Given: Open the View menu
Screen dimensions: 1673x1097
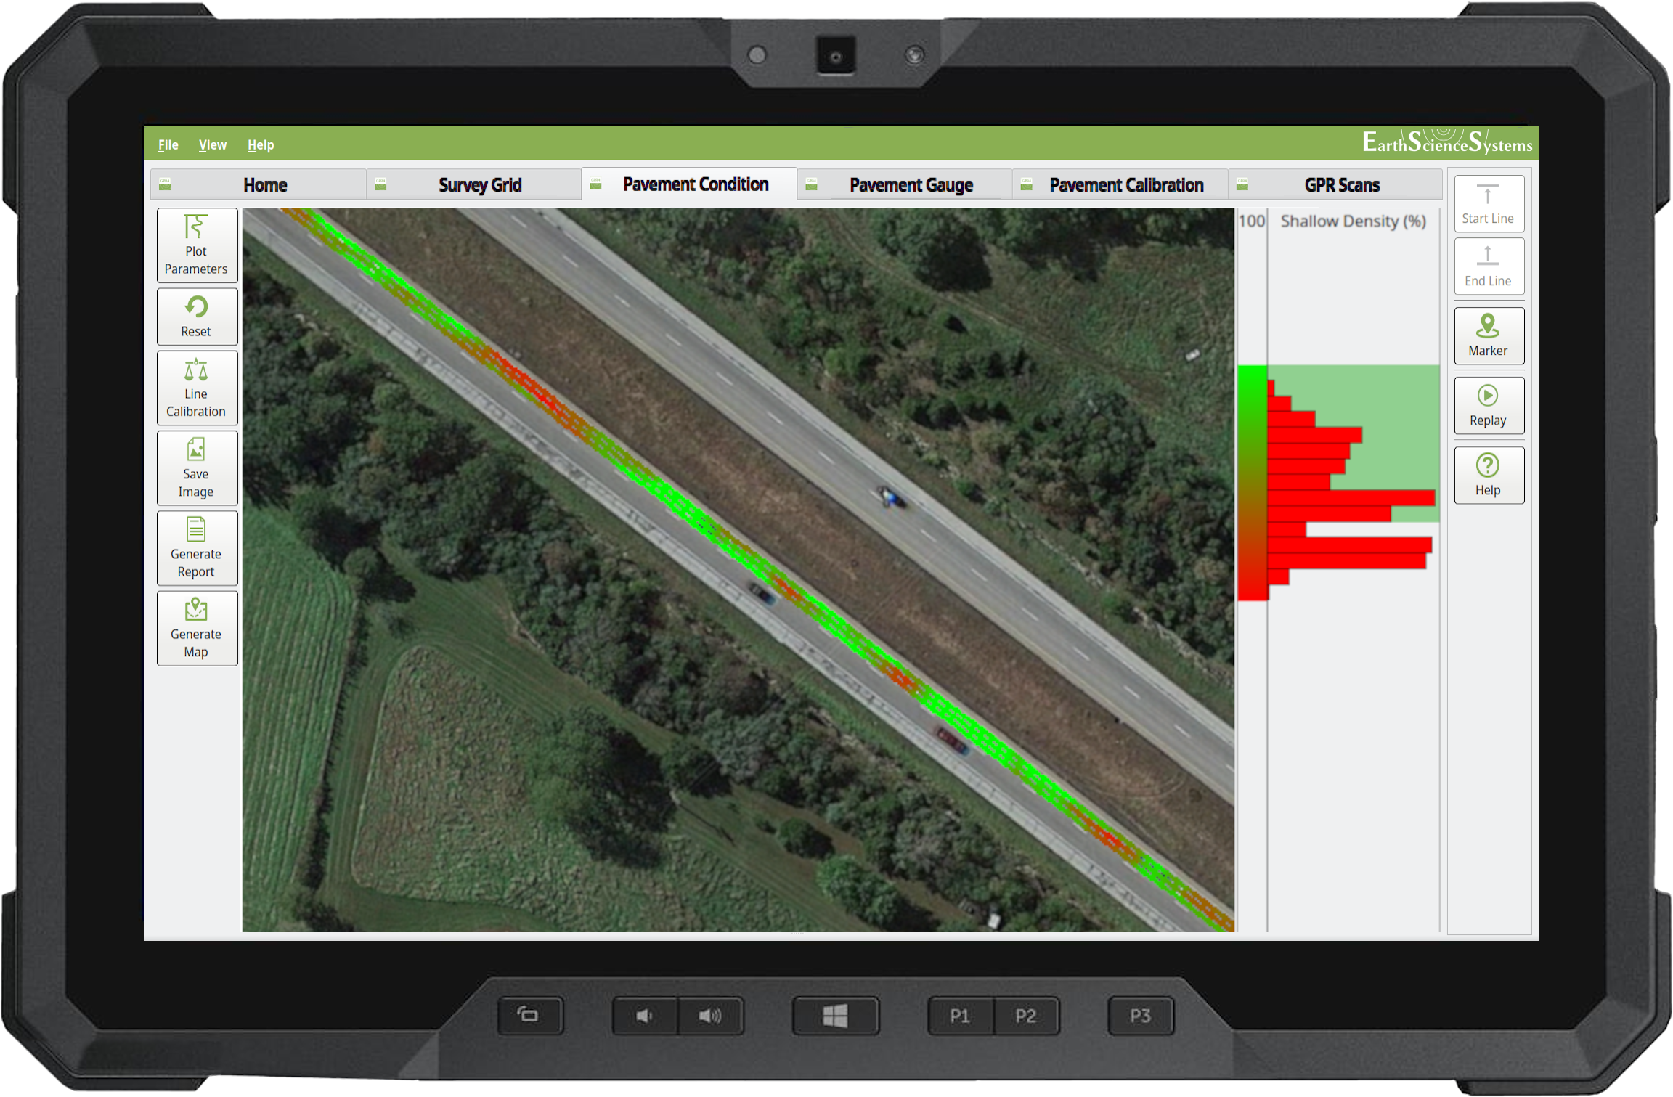Looking at the screenshot, I should click(x=212, y=145).
